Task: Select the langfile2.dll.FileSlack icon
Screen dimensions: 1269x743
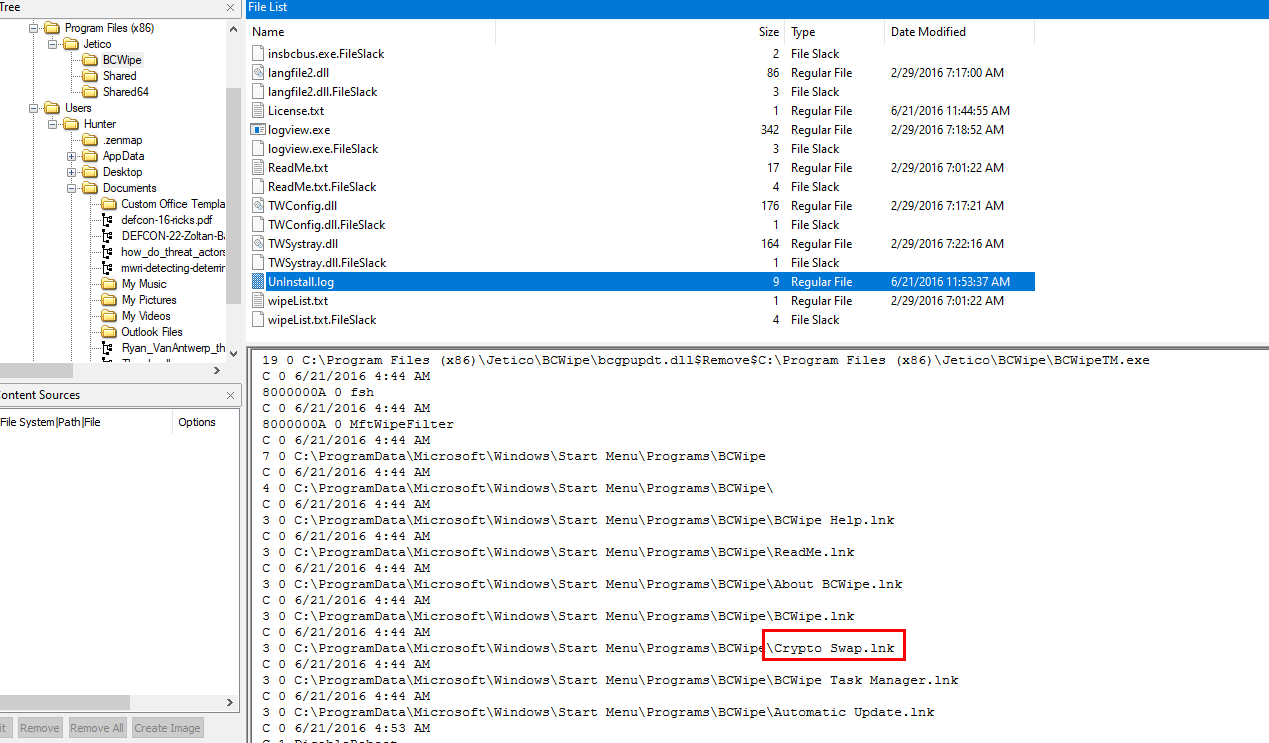Action: 258,92
